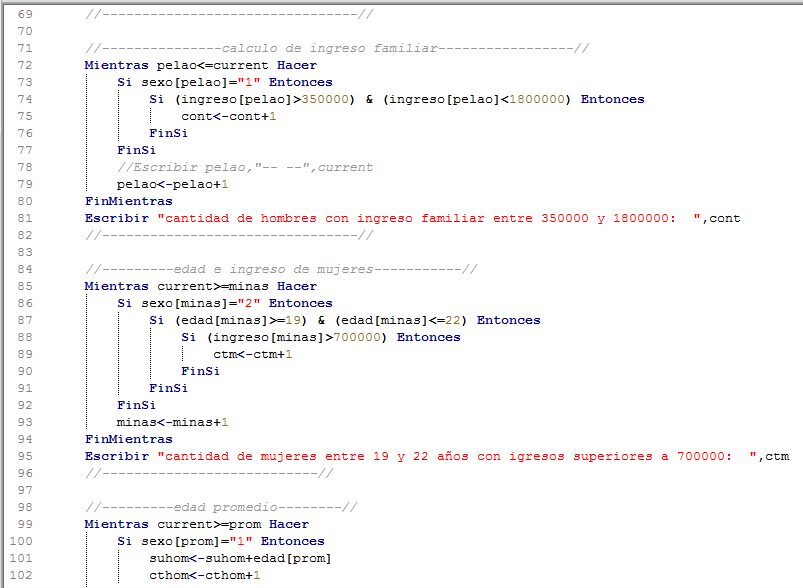Click '(ingreso[minas]>700000)' condition
The height and width of the screenshot is (588, 803).
(x=297, y=337)
